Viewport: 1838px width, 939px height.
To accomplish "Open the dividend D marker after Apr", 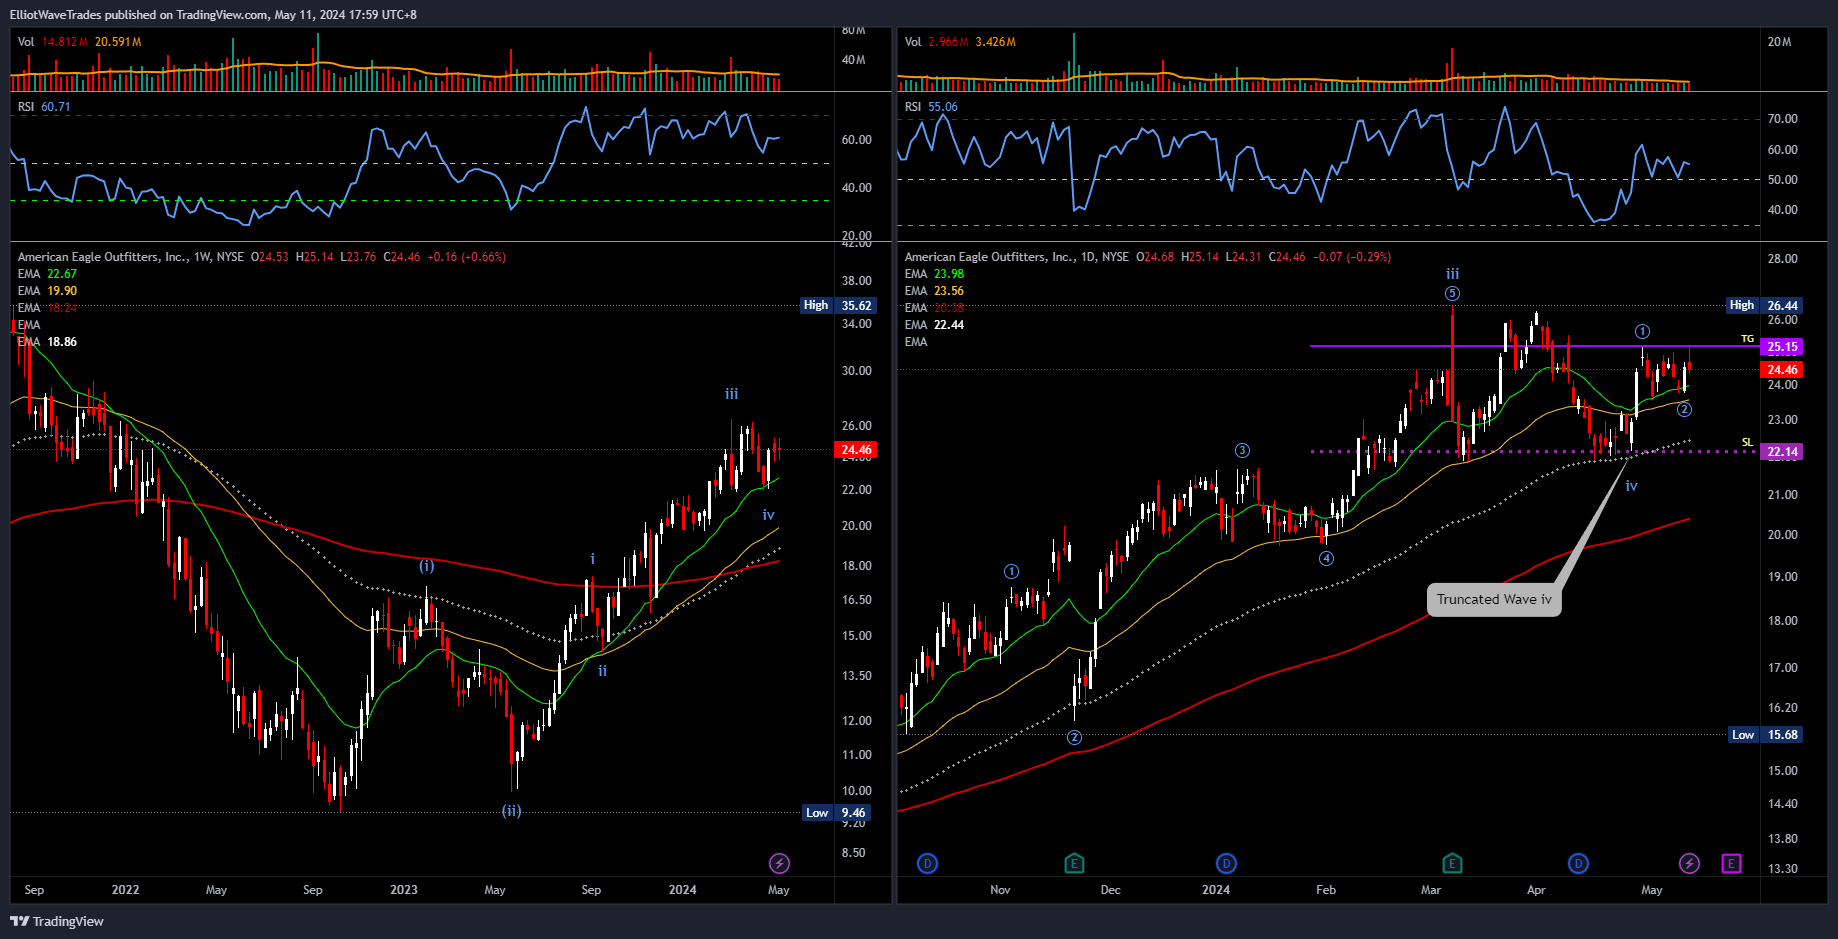I will click(1578, 863).
